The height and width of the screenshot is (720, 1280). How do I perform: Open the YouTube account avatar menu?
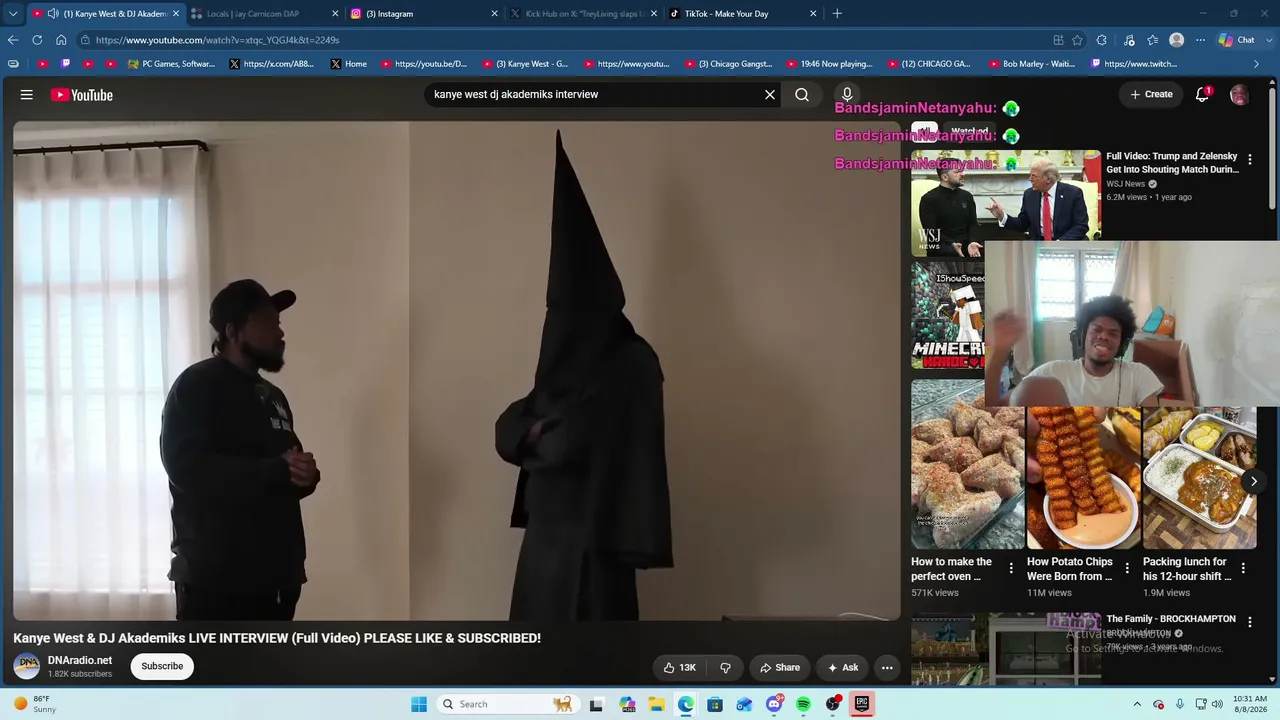pyautogui.click(x=1239, y=95)
